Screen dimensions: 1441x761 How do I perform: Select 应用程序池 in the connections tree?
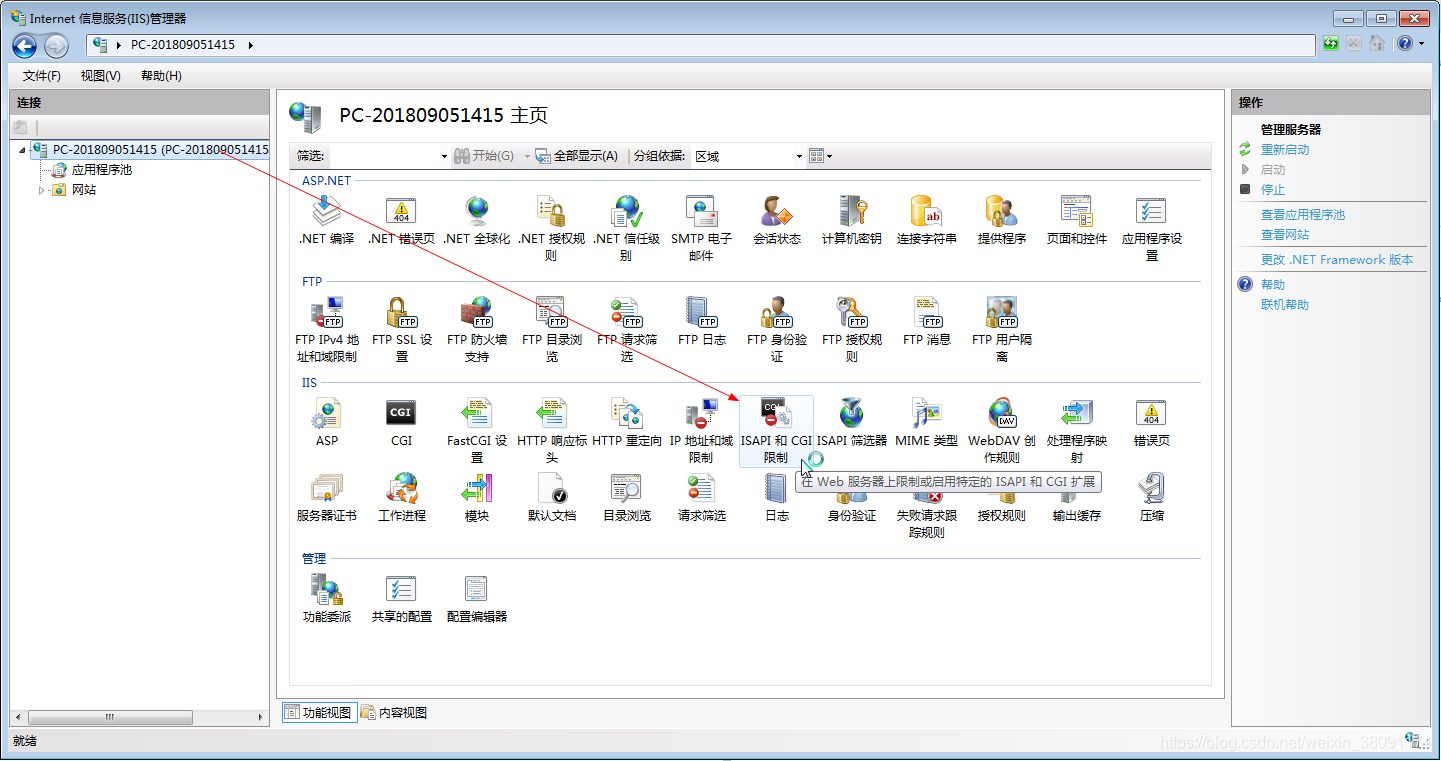(101, 170)
